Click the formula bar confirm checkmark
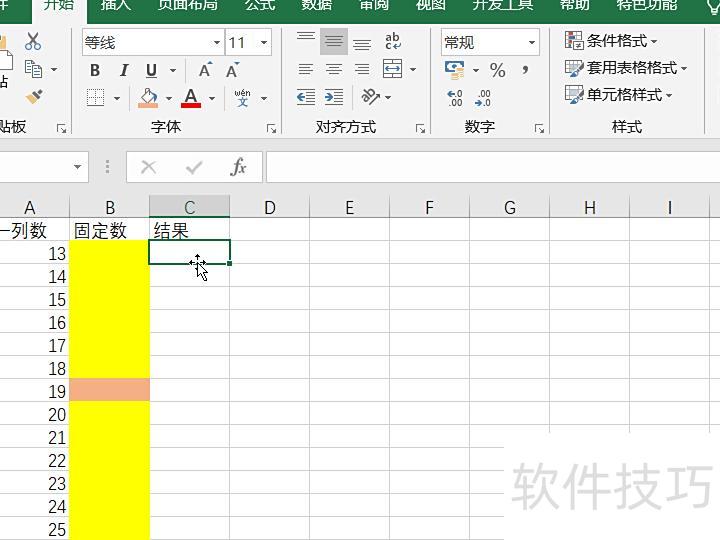This screenshot has height=540, width=720. [194, 167]
